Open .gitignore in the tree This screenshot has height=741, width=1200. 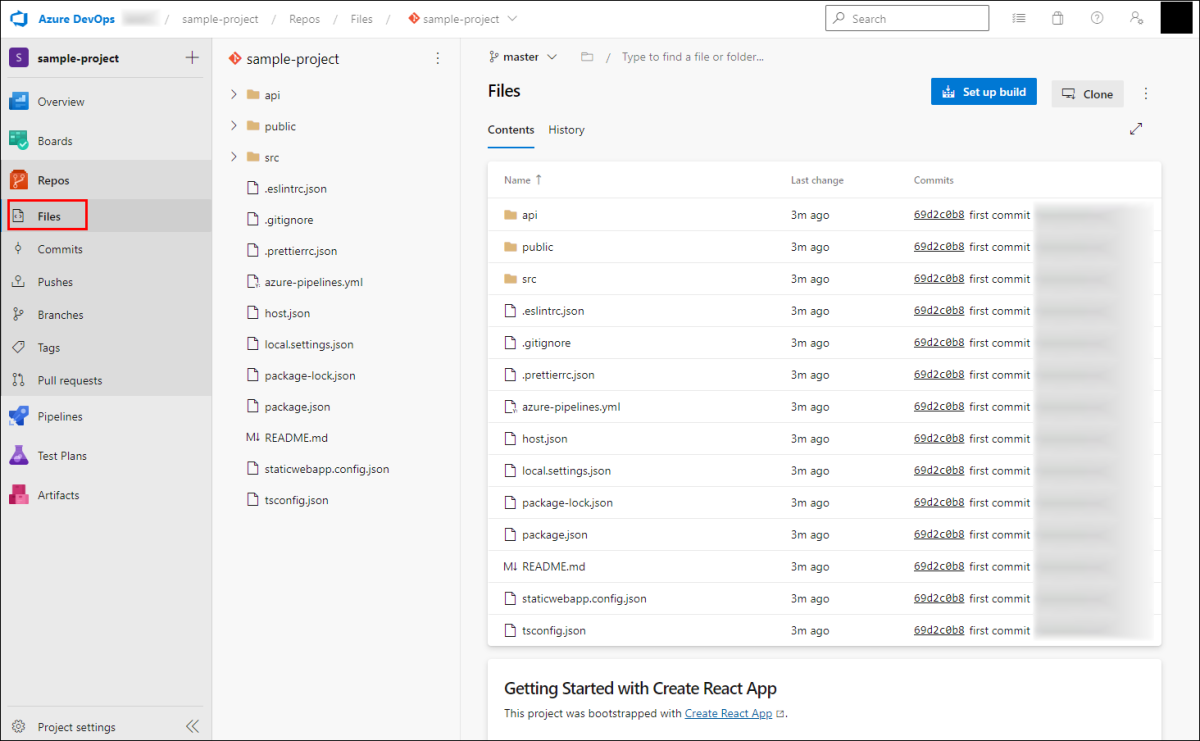pyautogui.click(x=289, y=219)
